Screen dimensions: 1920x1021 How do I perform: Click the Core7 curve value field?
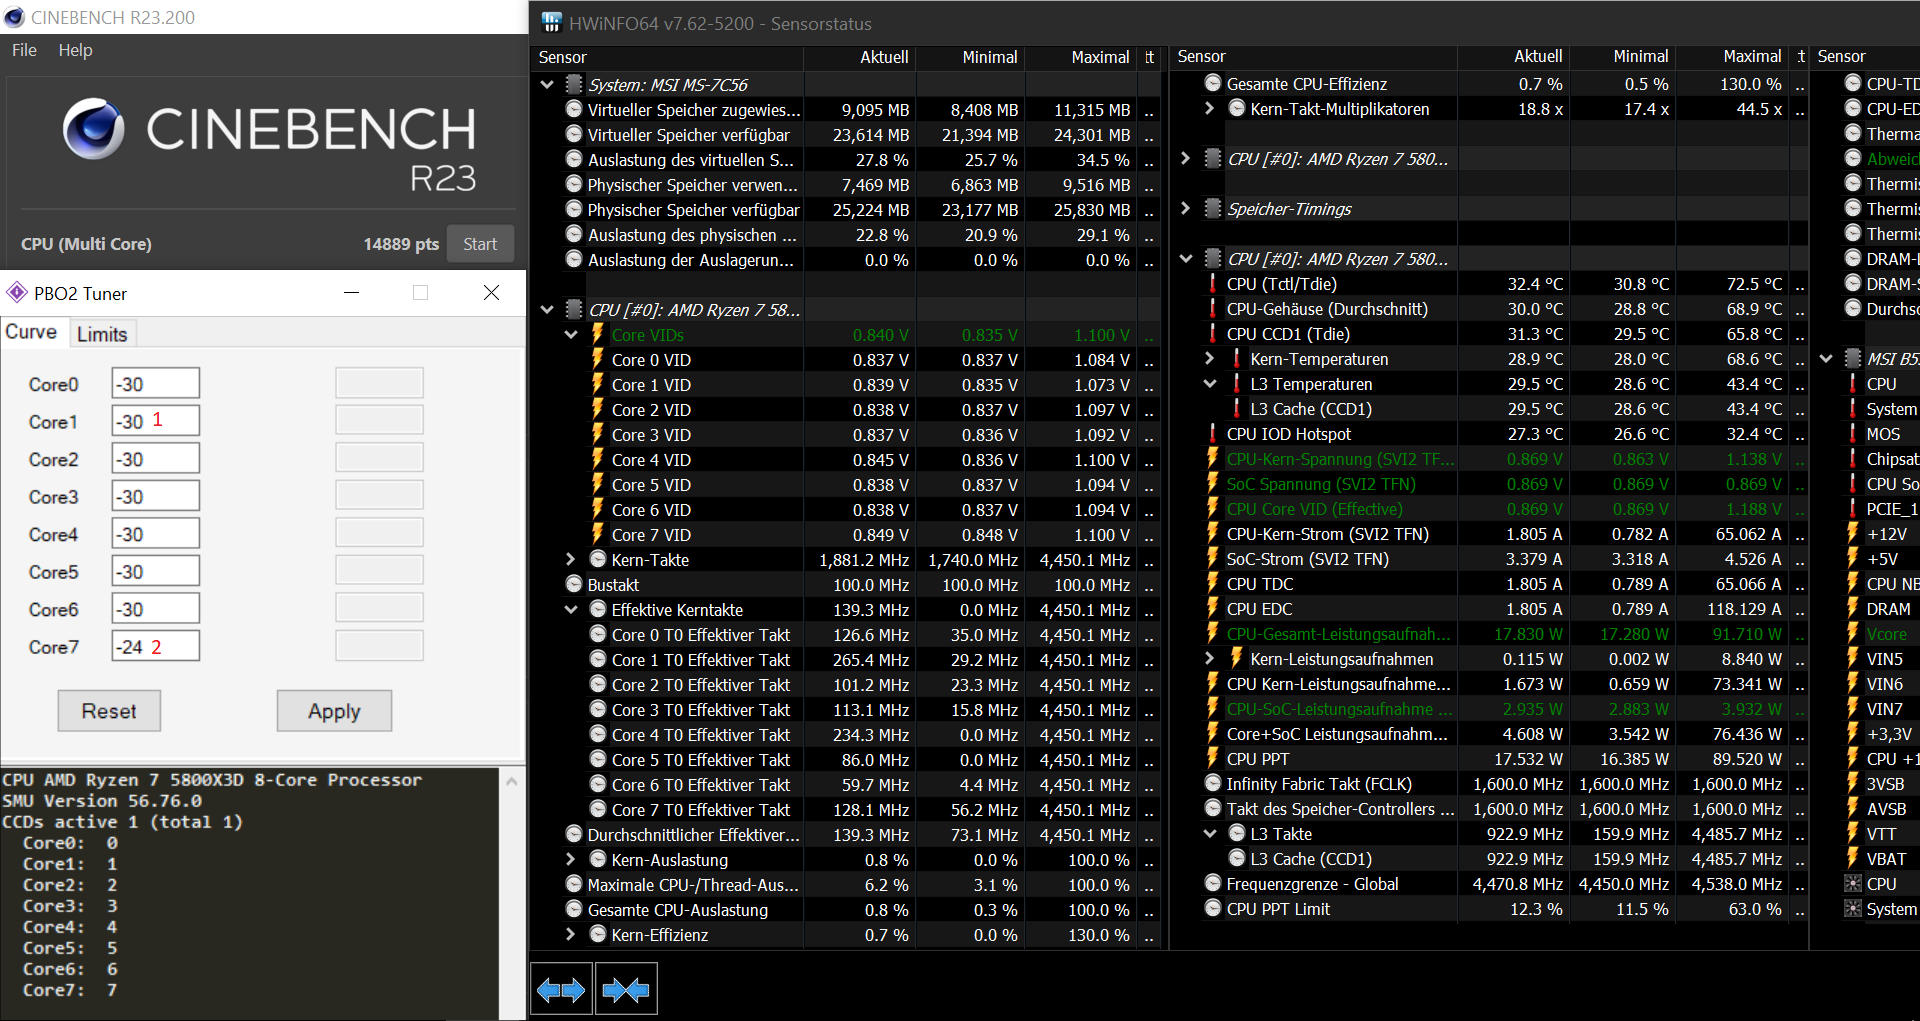(x=155, y=646)
